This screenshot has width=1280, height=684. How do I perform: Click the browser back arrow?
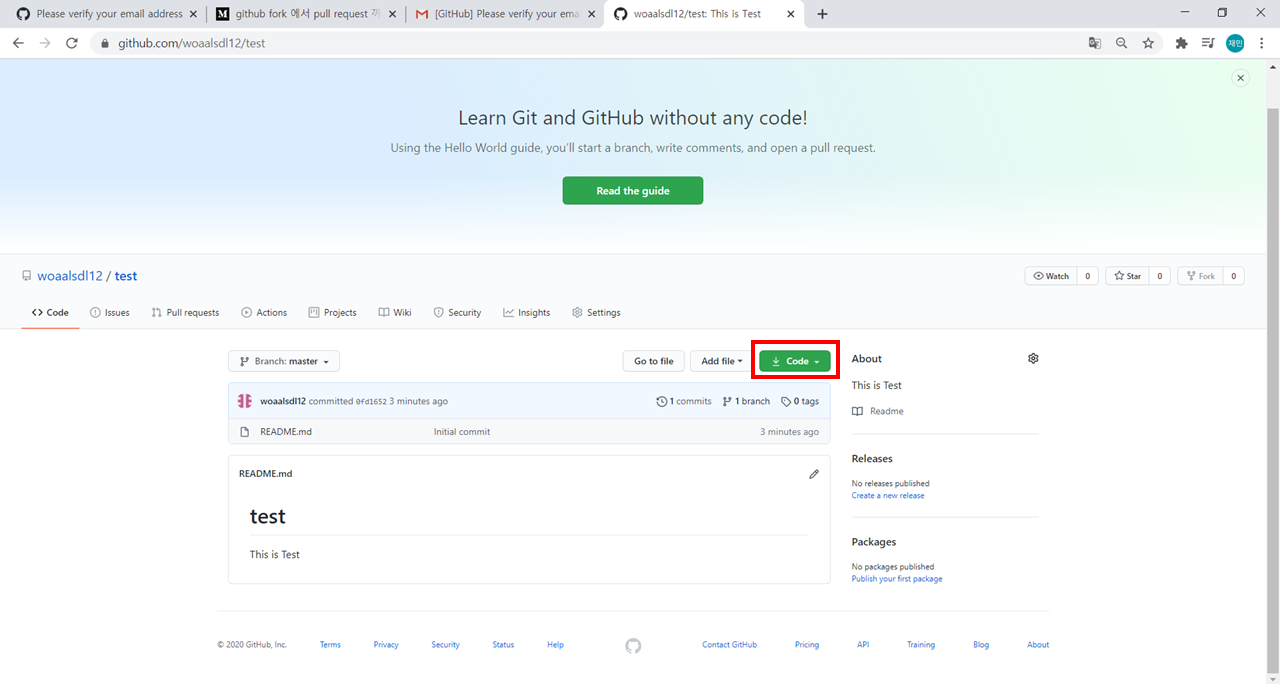(18, 43)
